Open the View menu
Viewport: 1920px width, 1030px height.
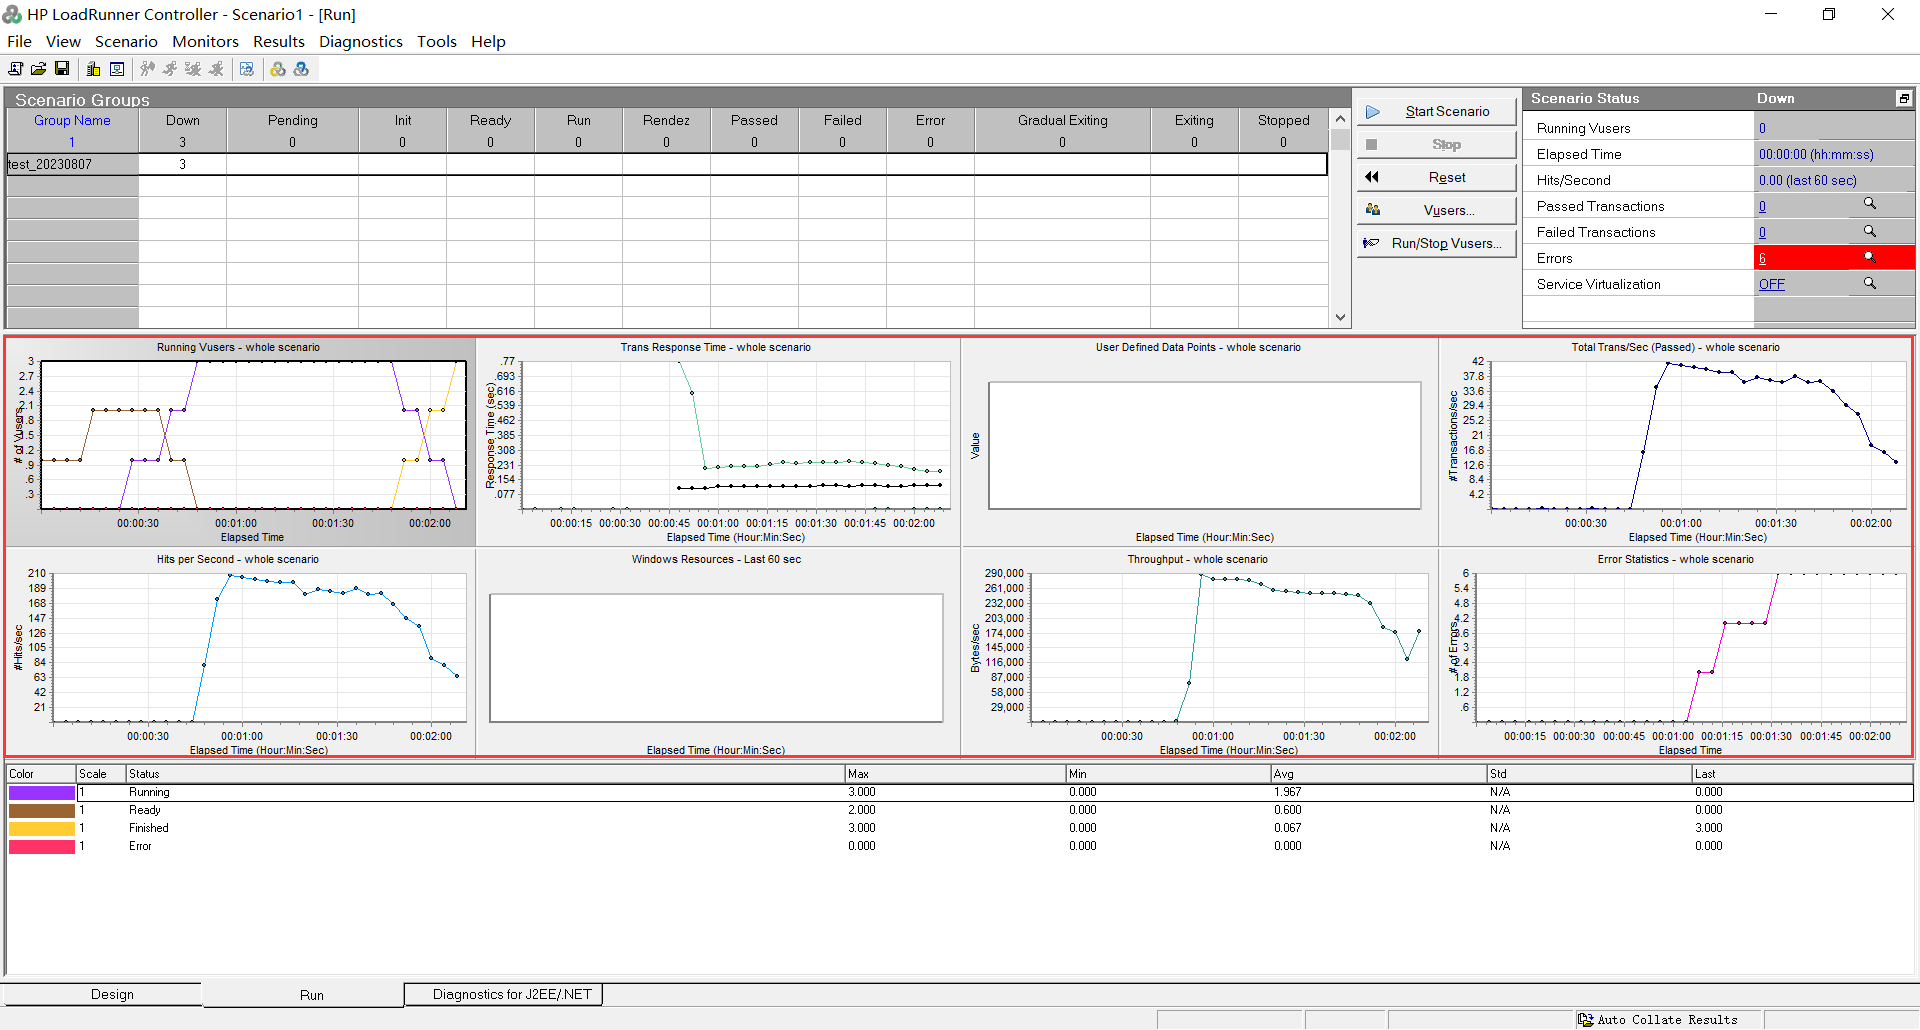(63, 41)
